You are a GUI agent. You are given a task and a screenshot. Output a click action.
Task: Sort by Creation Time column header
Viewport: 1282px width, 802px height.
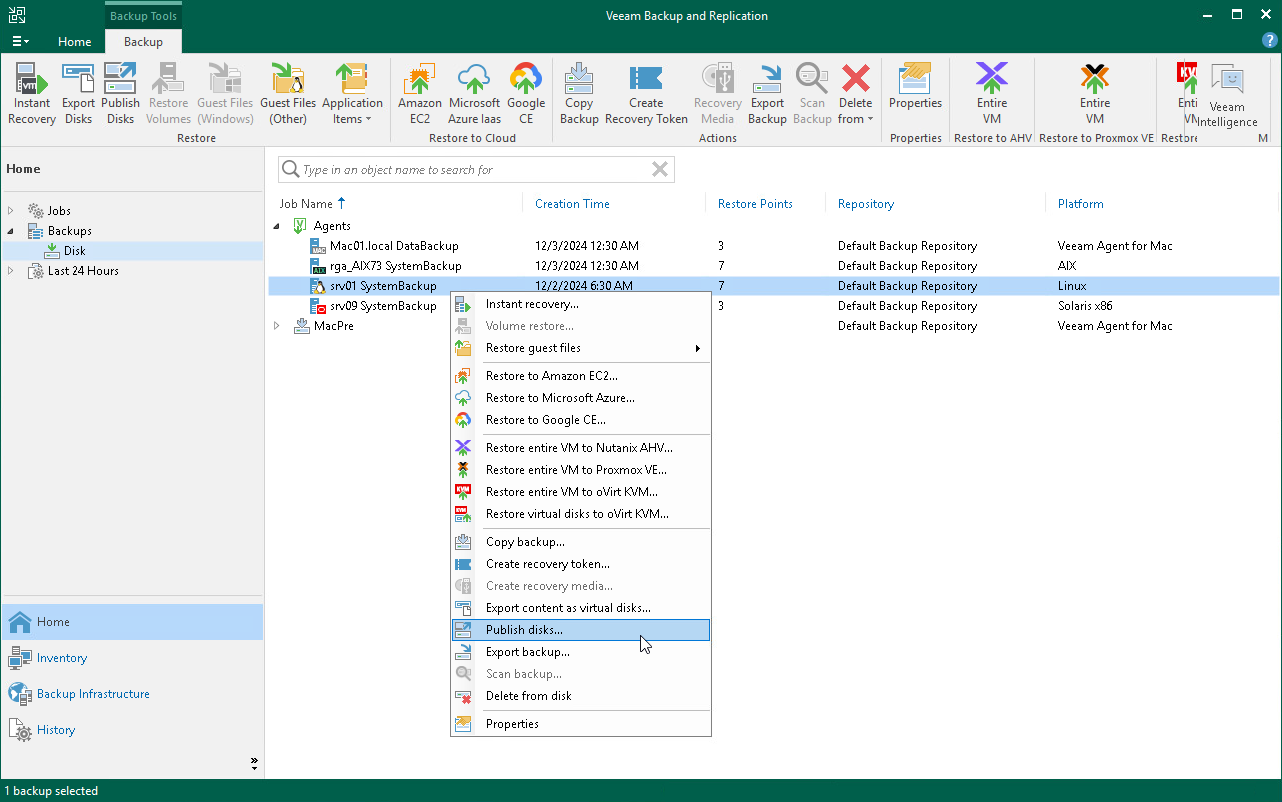(572, 204)
